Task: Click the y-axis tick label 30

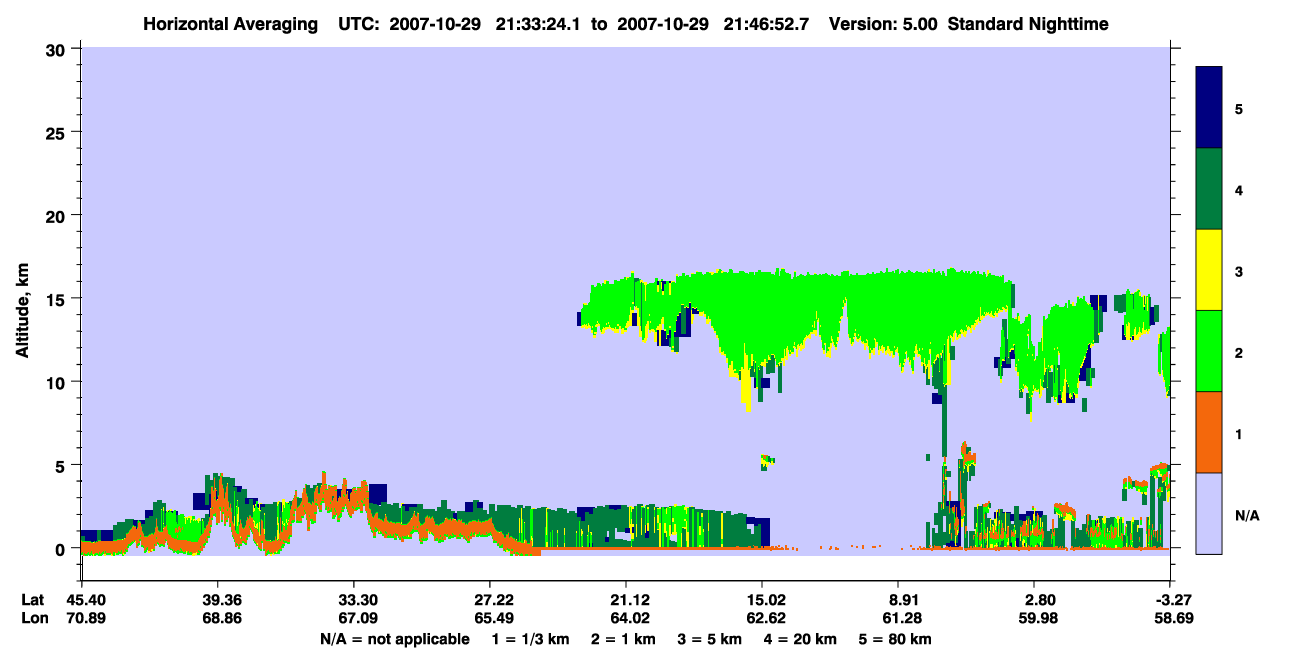Action: point(58,49)
